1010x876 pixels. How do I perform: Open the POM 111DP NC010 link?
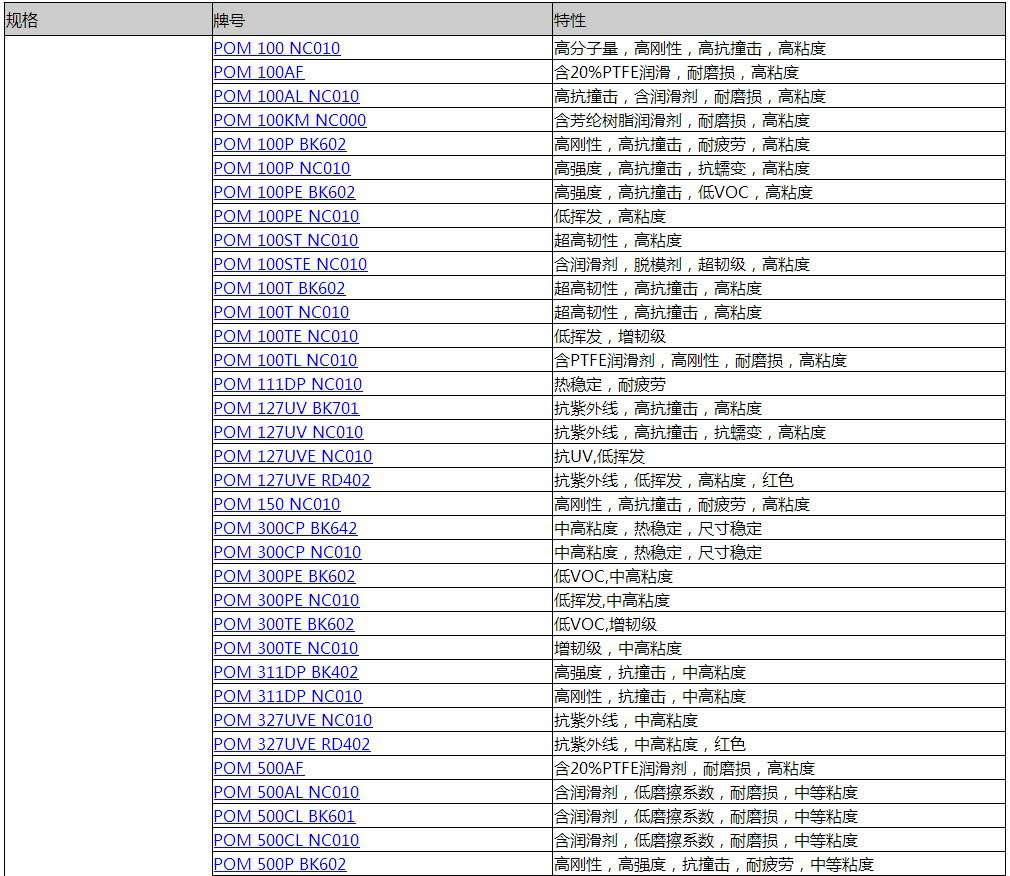point(288,384)
